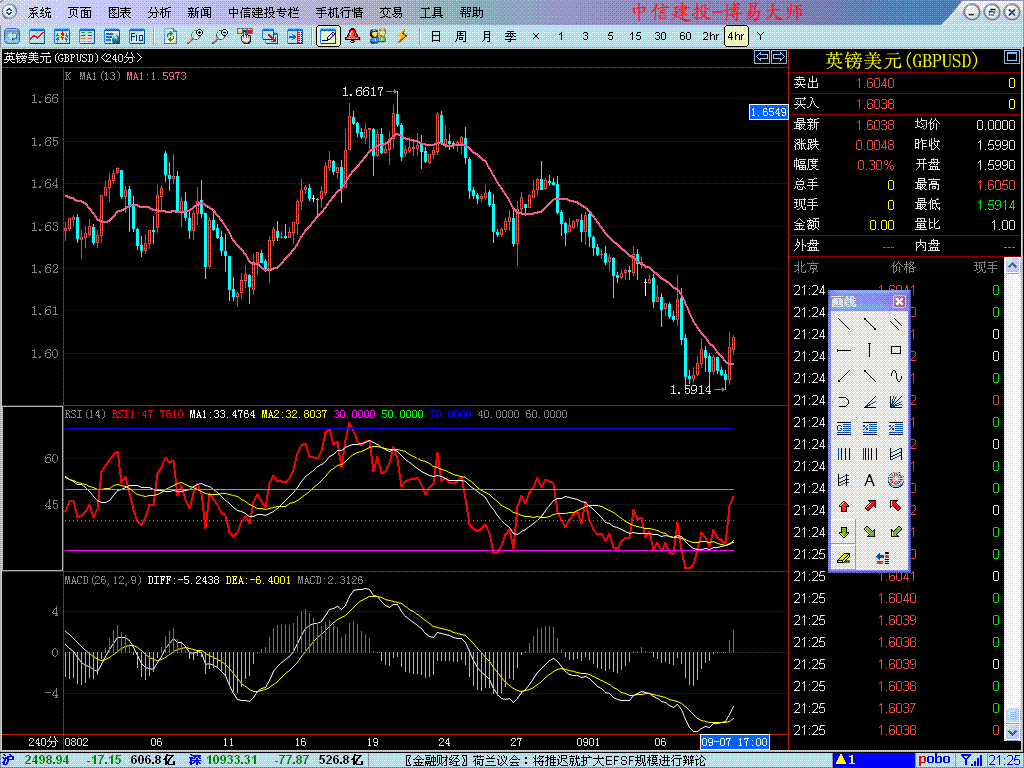Select the sine wave drawing tool
This screenshot has height=768, width=1024.
[896, 376]
